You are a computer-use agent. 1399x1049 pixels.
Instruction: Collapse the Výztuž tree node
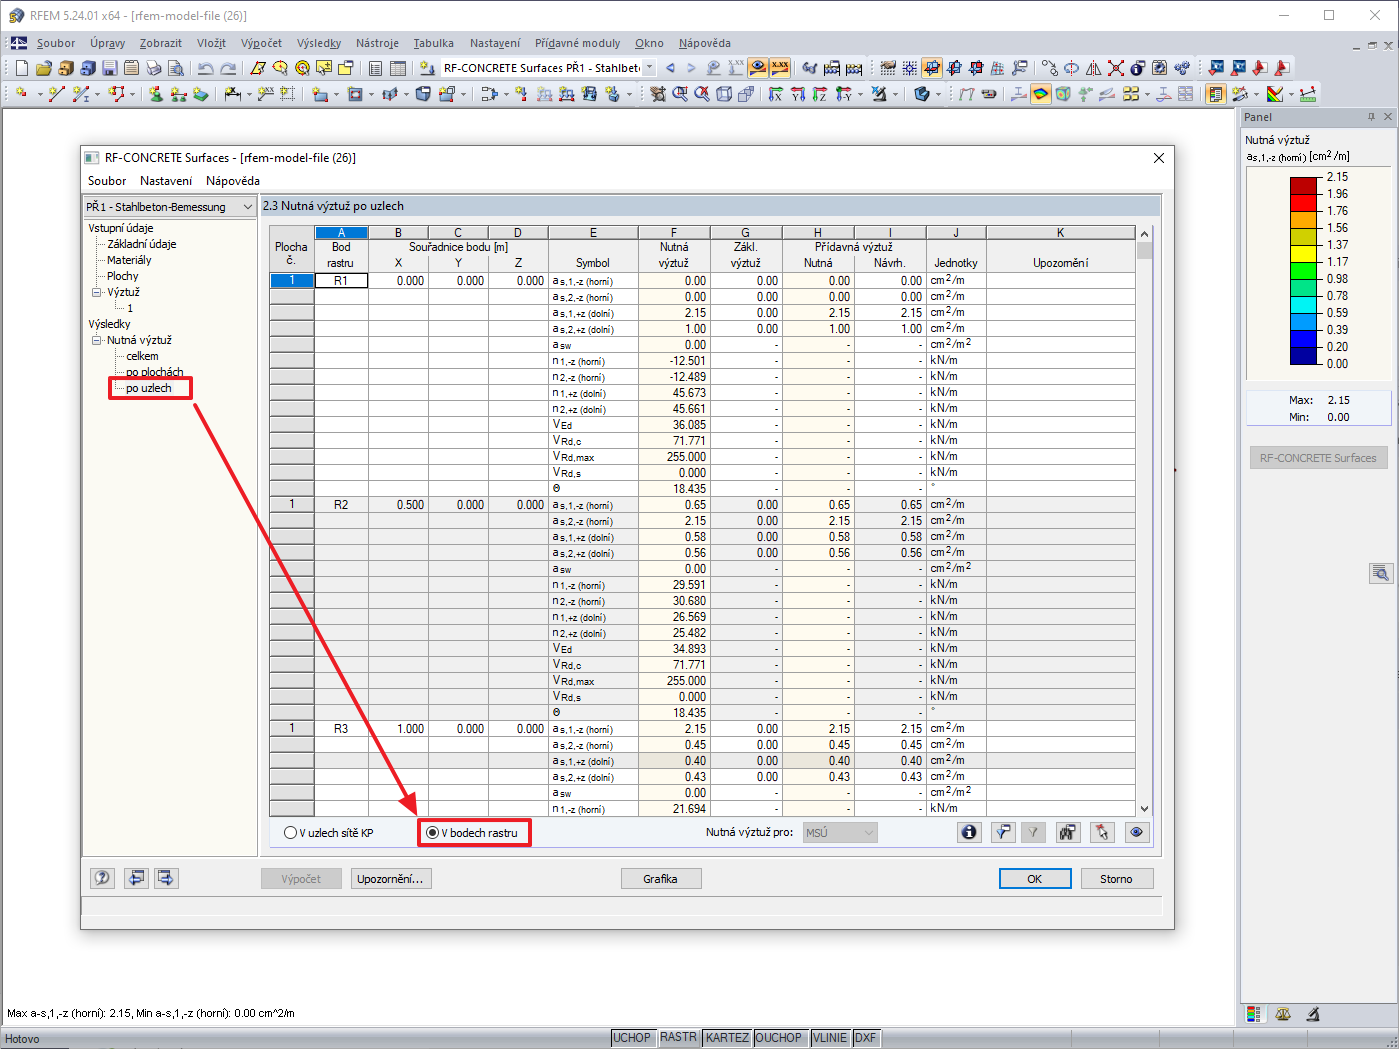[x=97, y=292]
